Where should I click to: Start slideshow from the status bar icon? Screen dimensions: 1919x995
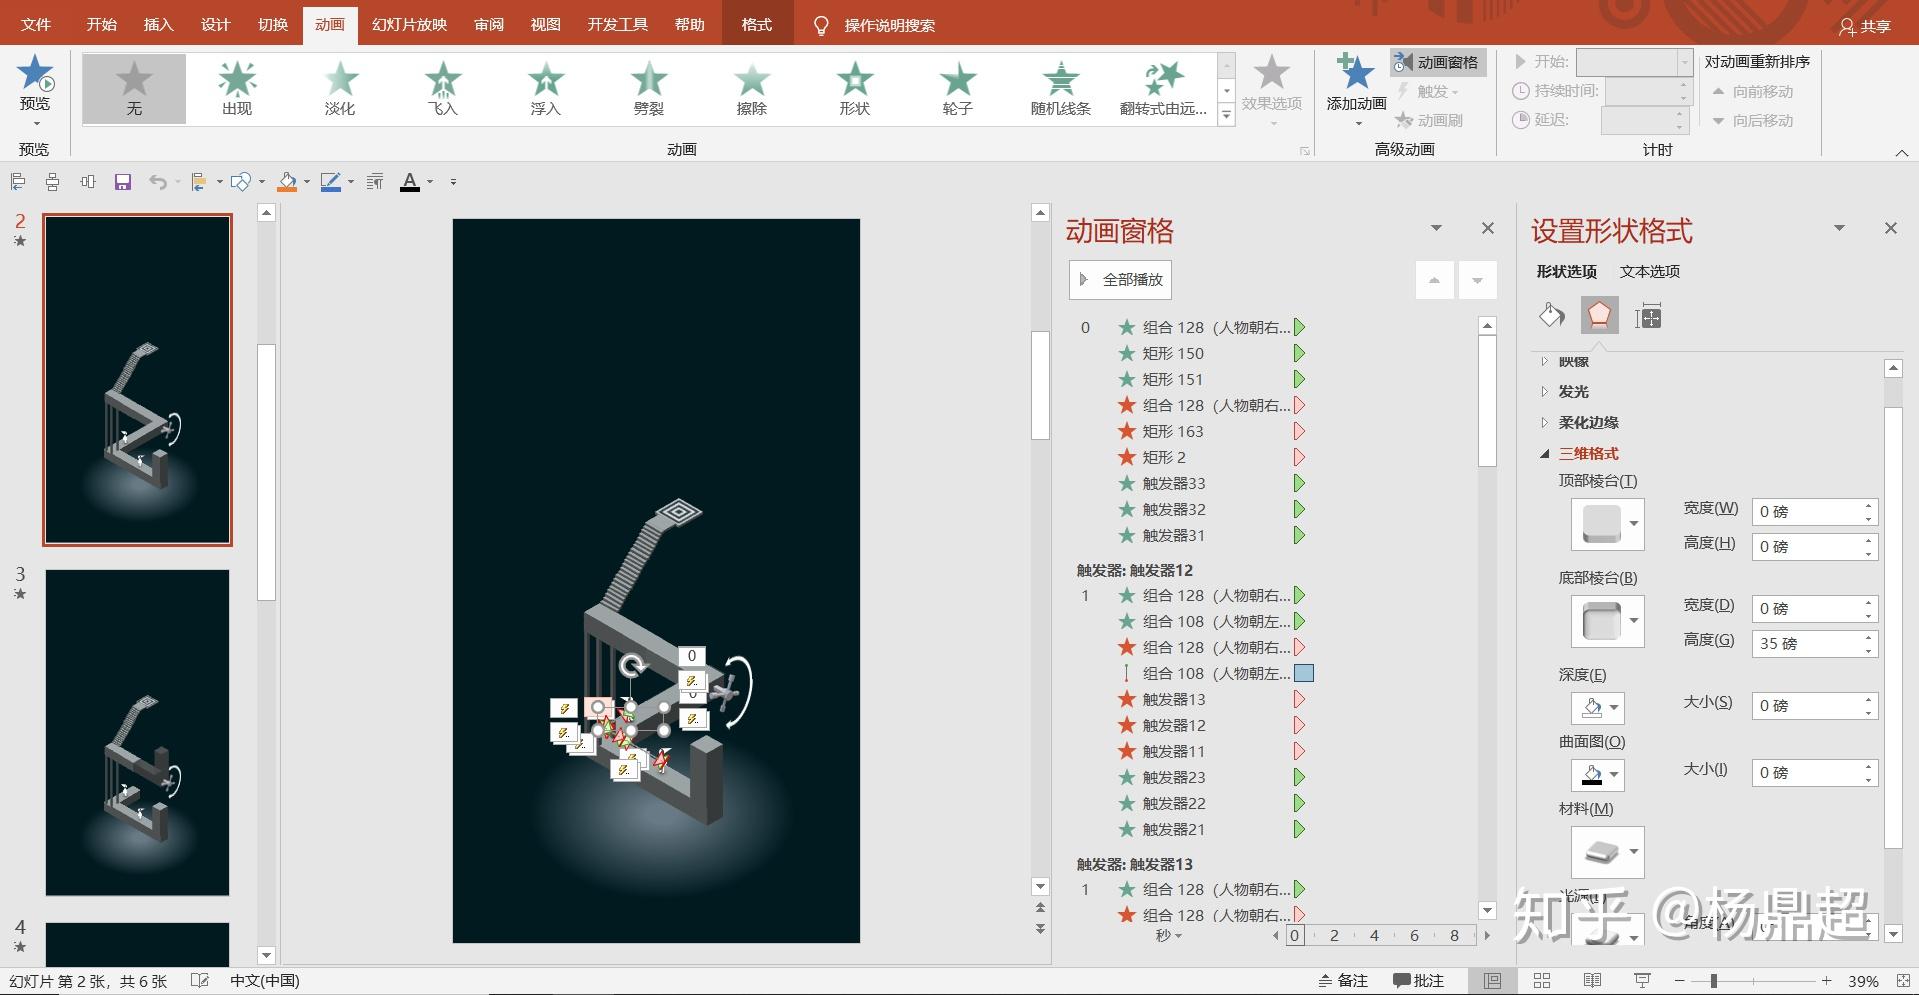pyautogui.click(x=1642, y=981)
